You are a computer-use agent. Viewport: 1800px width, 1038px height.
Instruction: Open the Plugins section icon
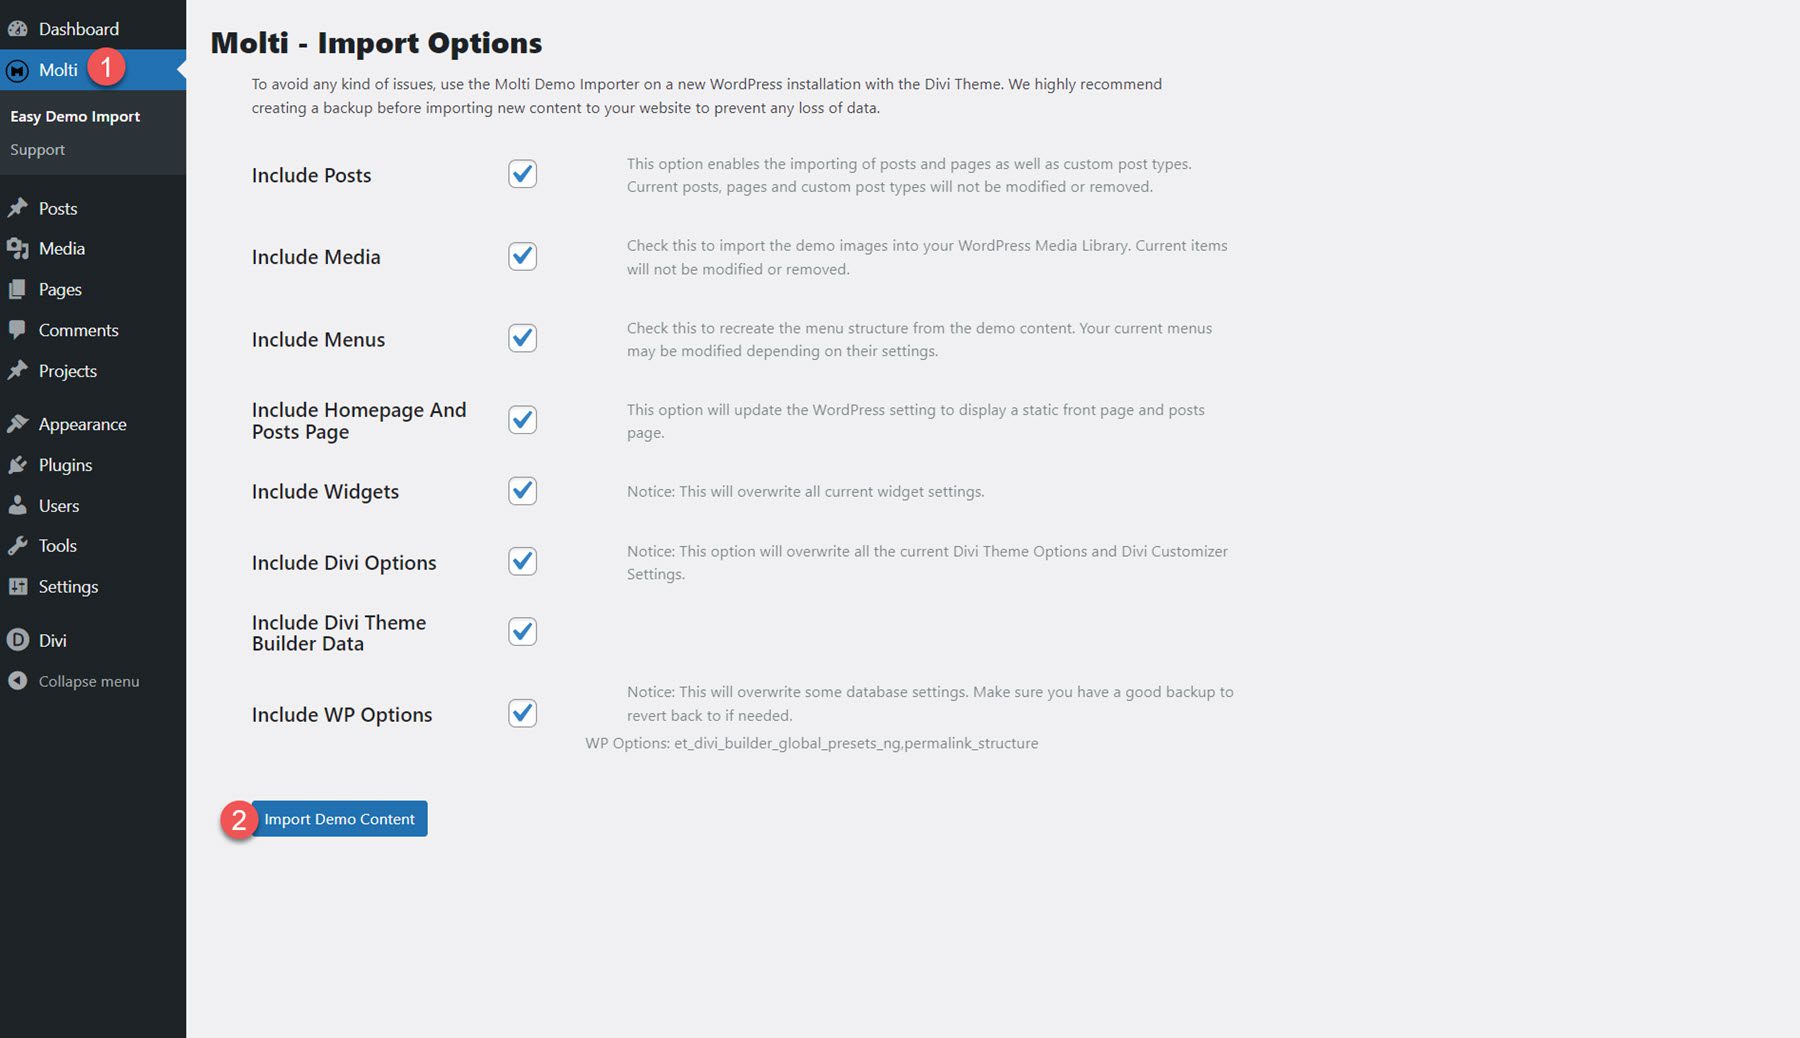tap(20, 464)
